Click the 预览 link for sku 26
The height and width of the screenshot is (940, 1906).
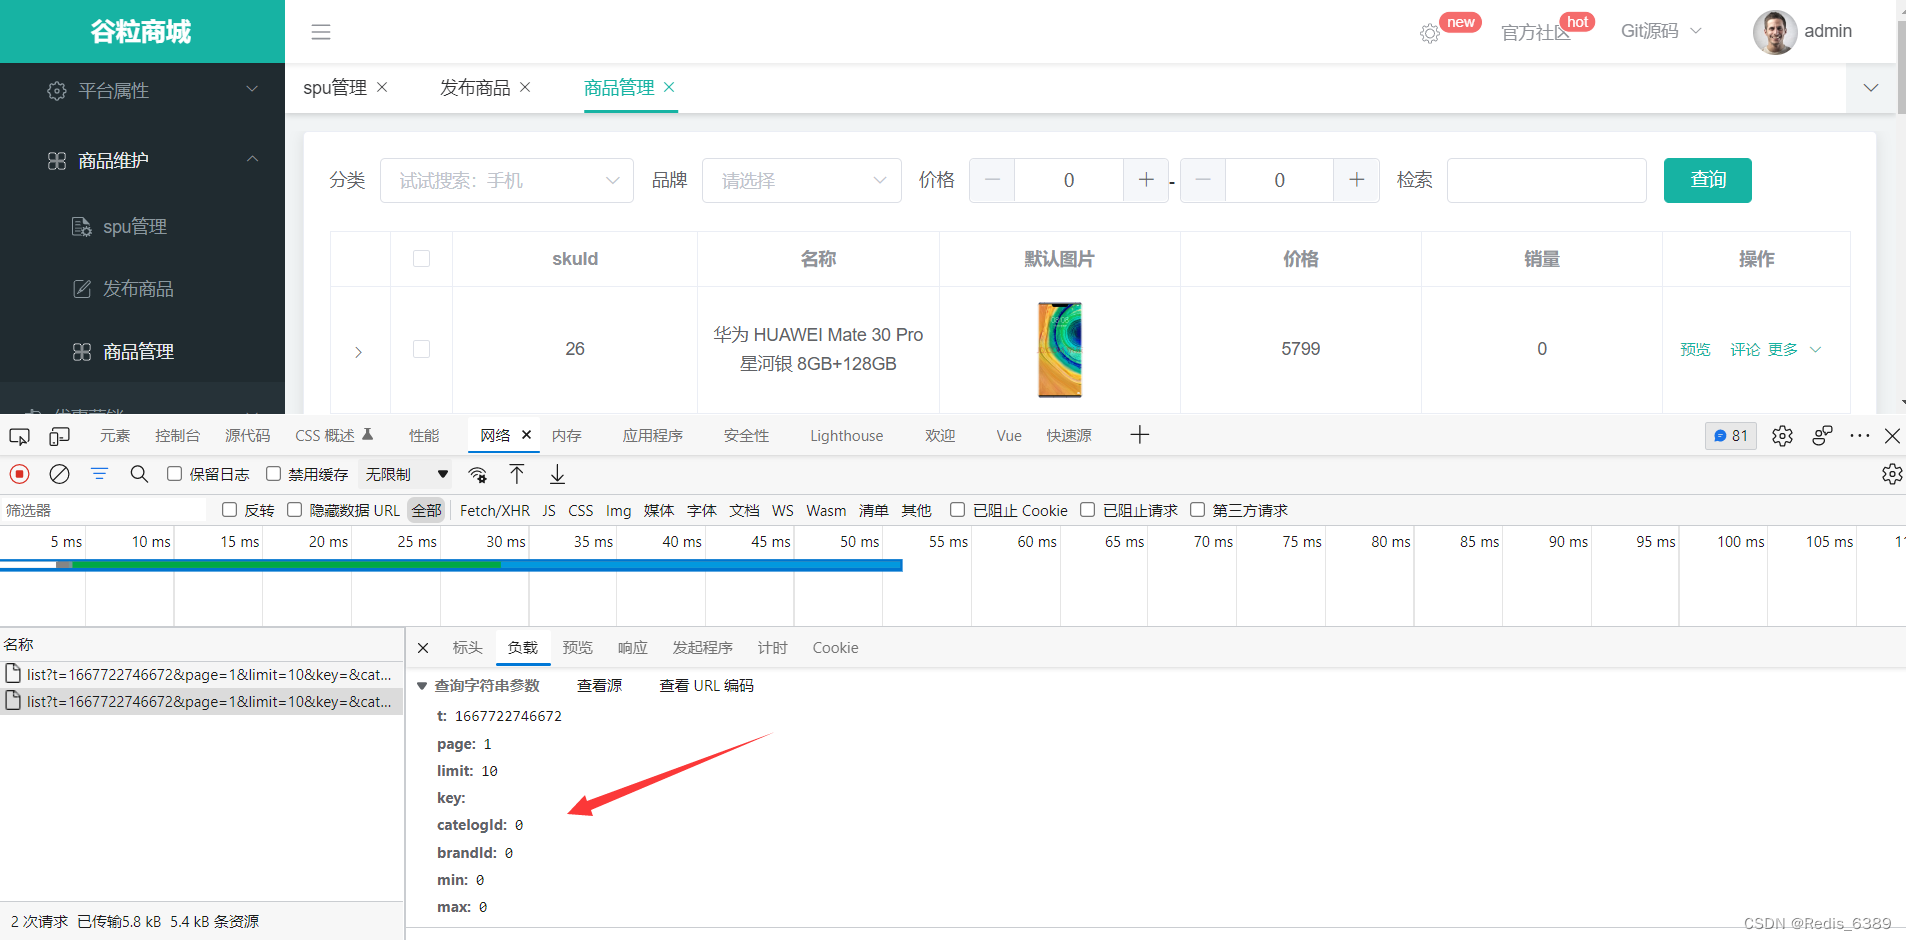(x=1695, y=349)
